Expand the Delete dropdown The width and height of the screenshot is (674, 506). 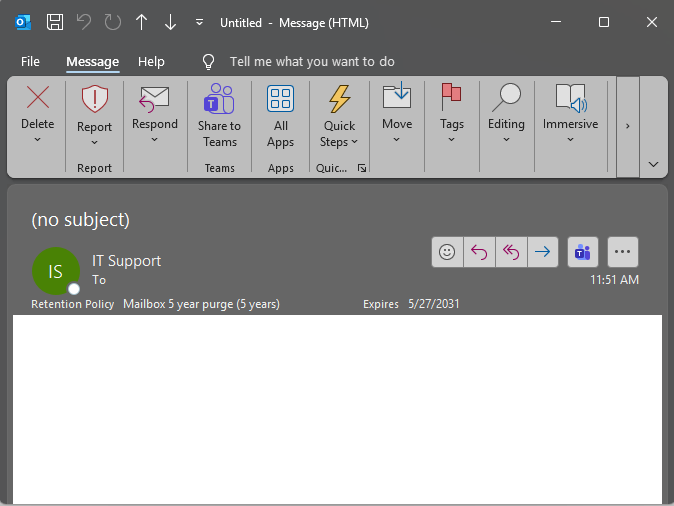37,140
